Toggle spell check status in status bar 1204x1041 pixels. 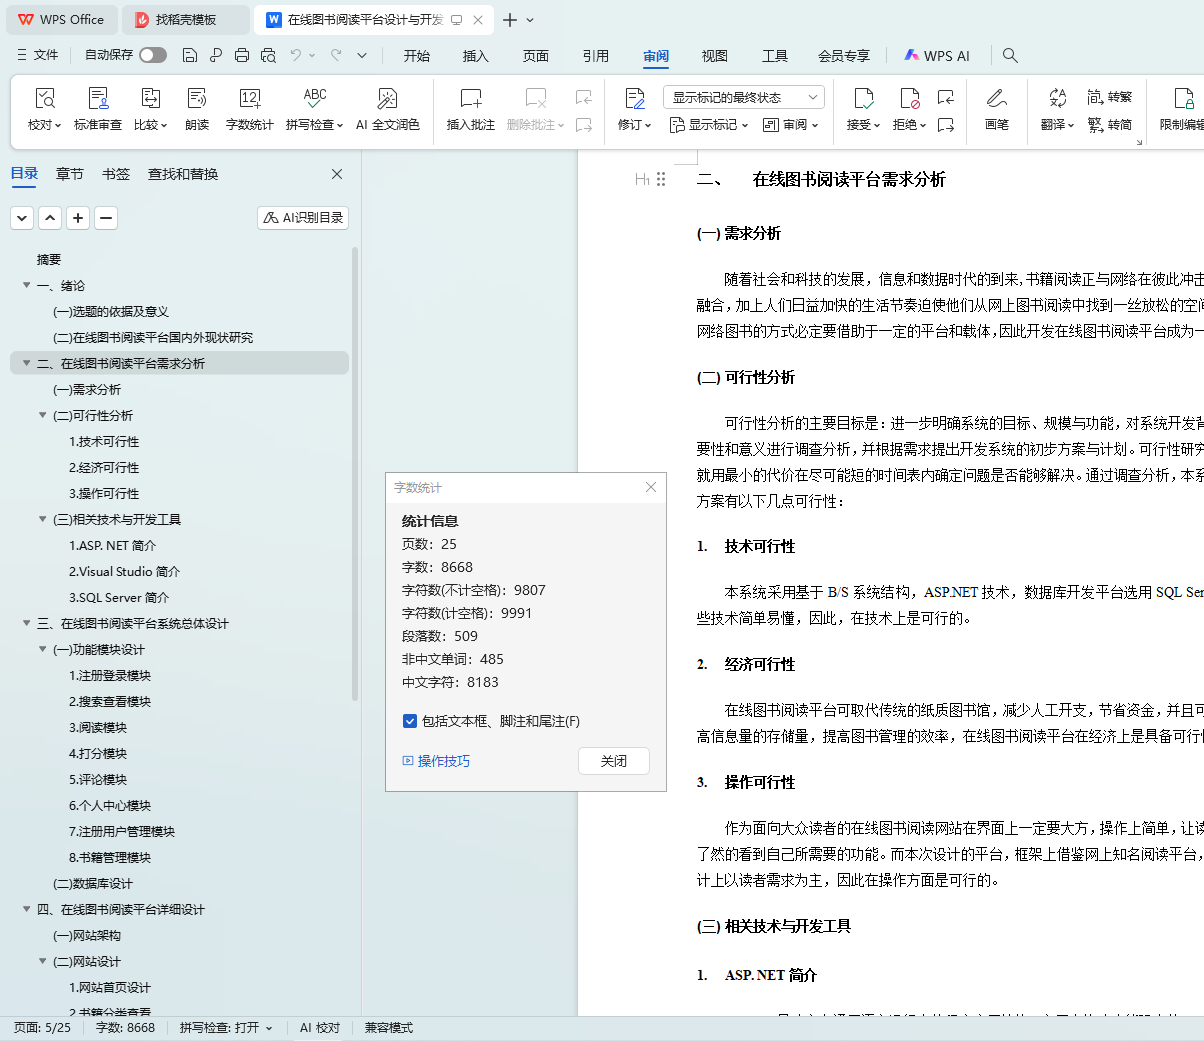226,1028
